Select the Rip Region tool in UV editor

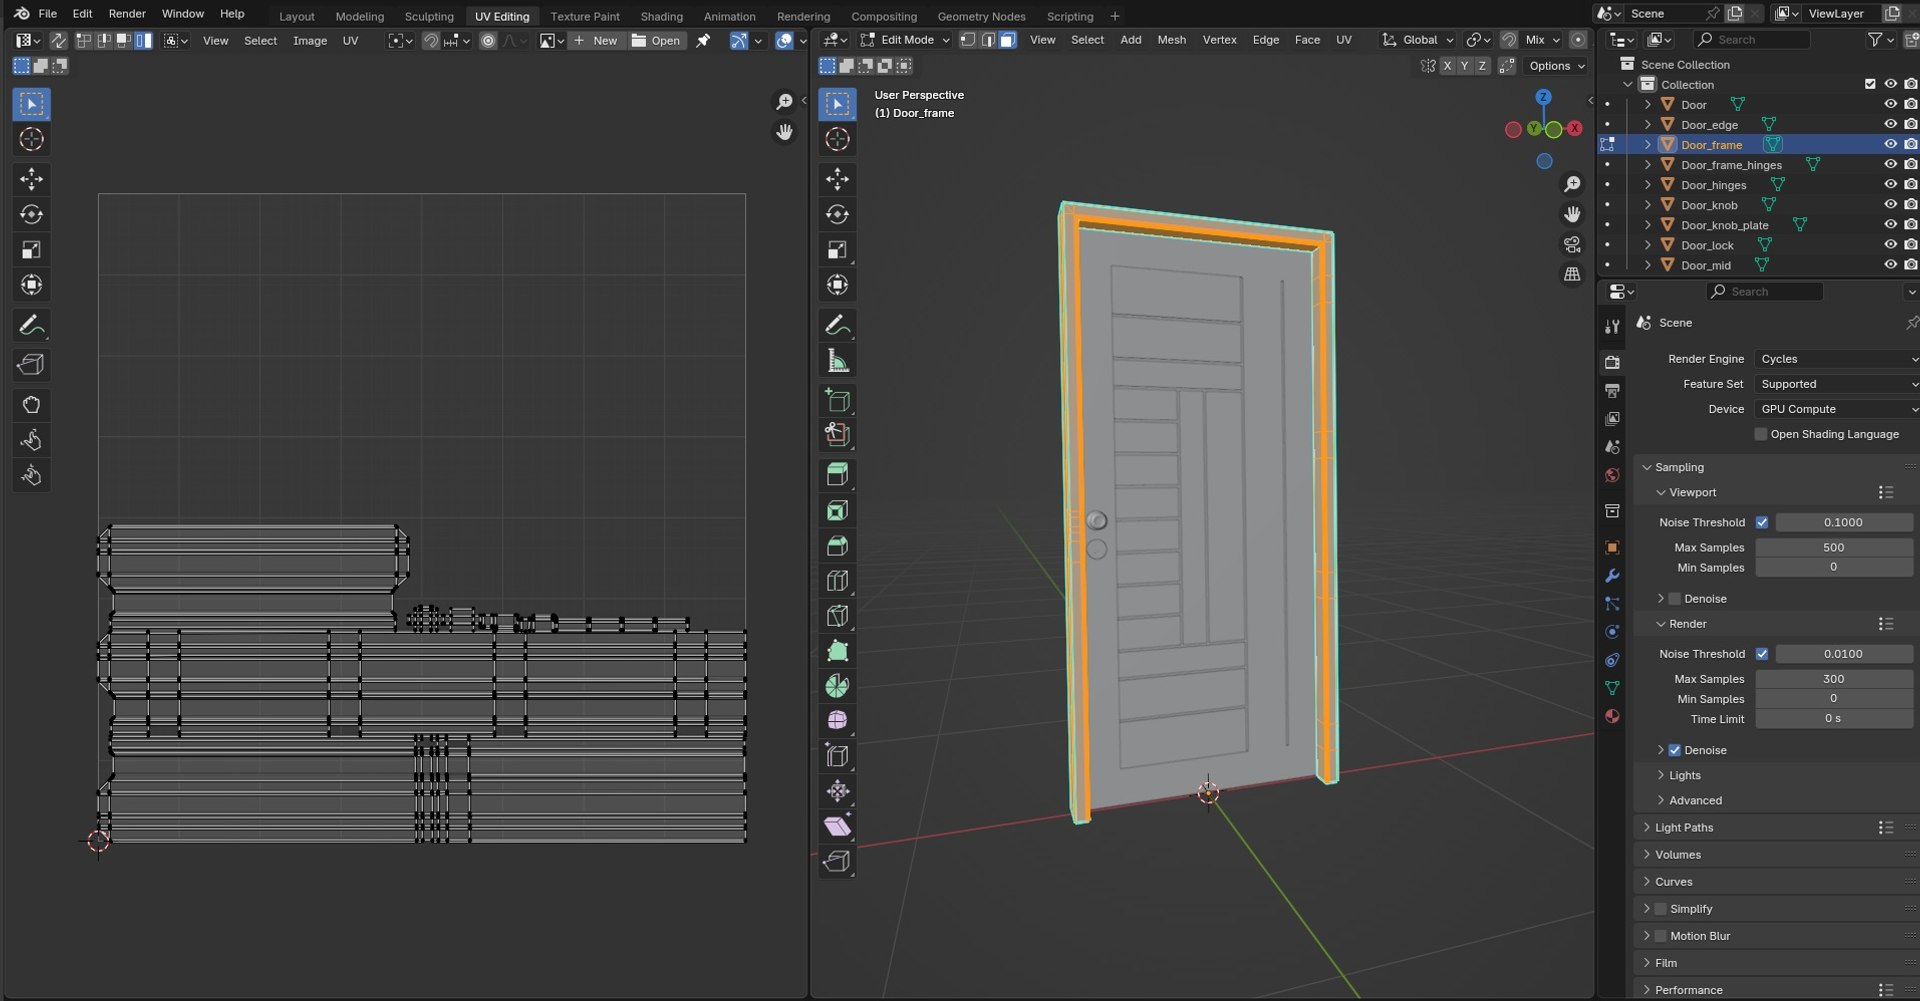[31, 365]
